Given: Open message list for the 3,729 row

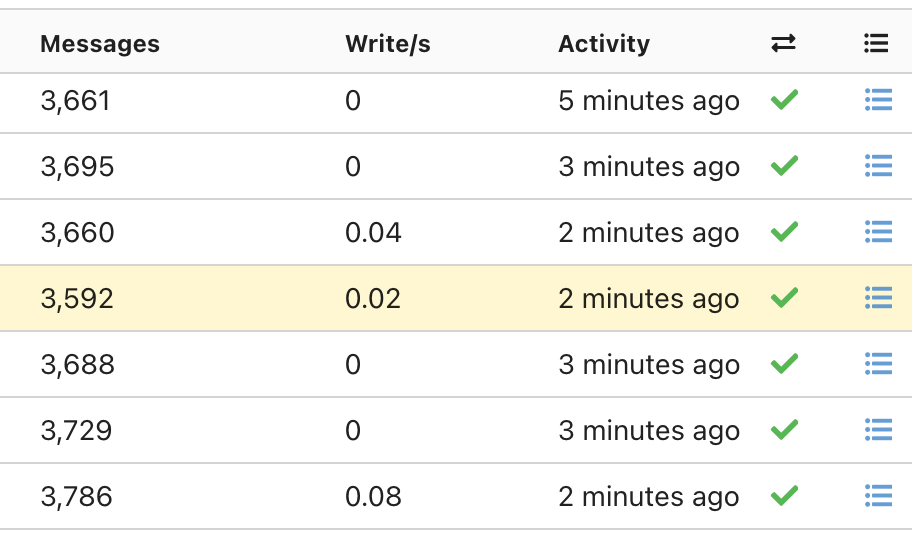Looking at the screenshot, I should 877,430.
